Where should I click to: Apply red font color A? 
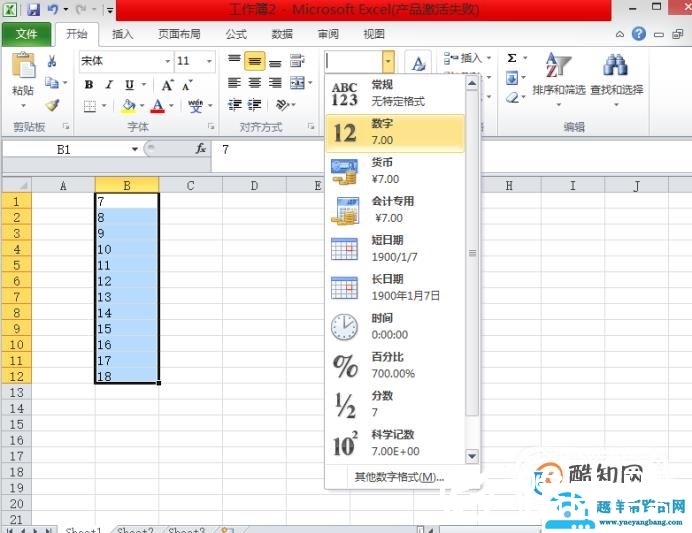(158, 106)
